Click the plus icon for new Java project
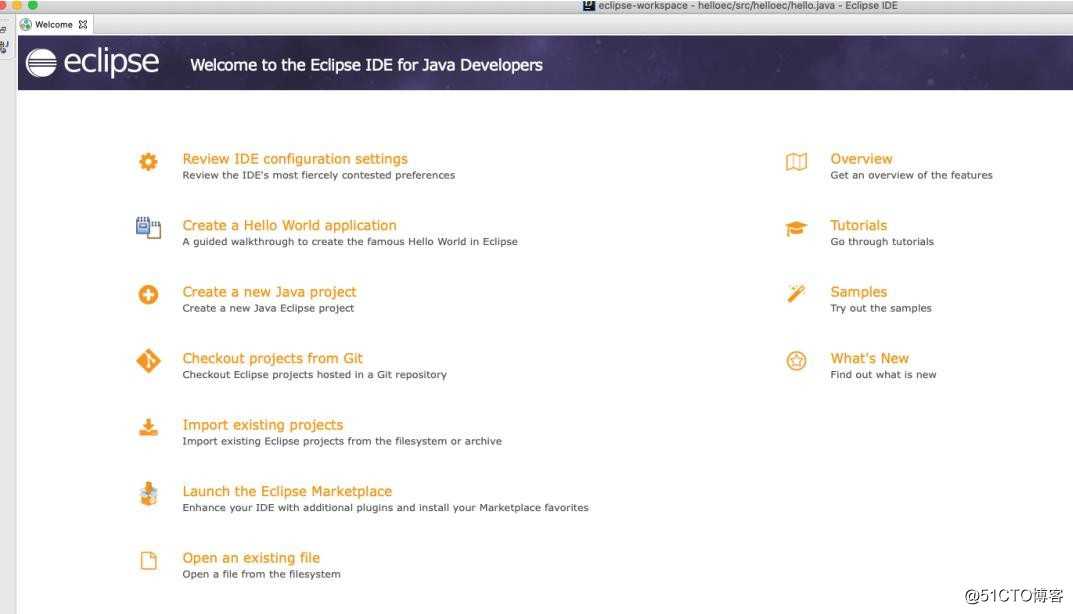The image size is (1073, 614). point(148,294)
